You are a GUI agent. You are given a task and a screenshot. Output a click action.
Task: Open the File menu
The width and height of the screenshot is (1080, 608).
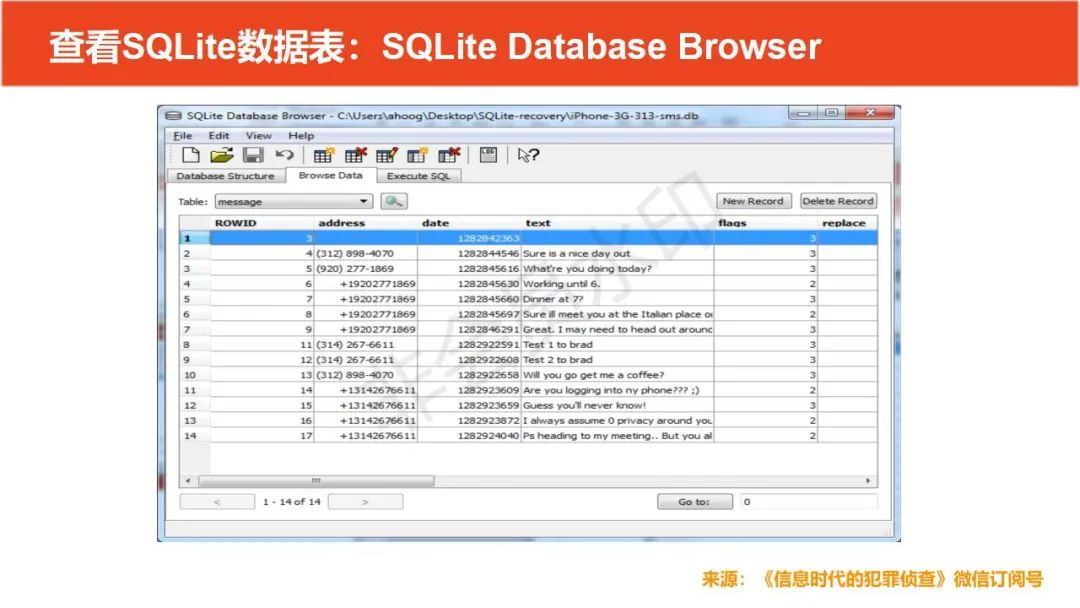[183, 136]
